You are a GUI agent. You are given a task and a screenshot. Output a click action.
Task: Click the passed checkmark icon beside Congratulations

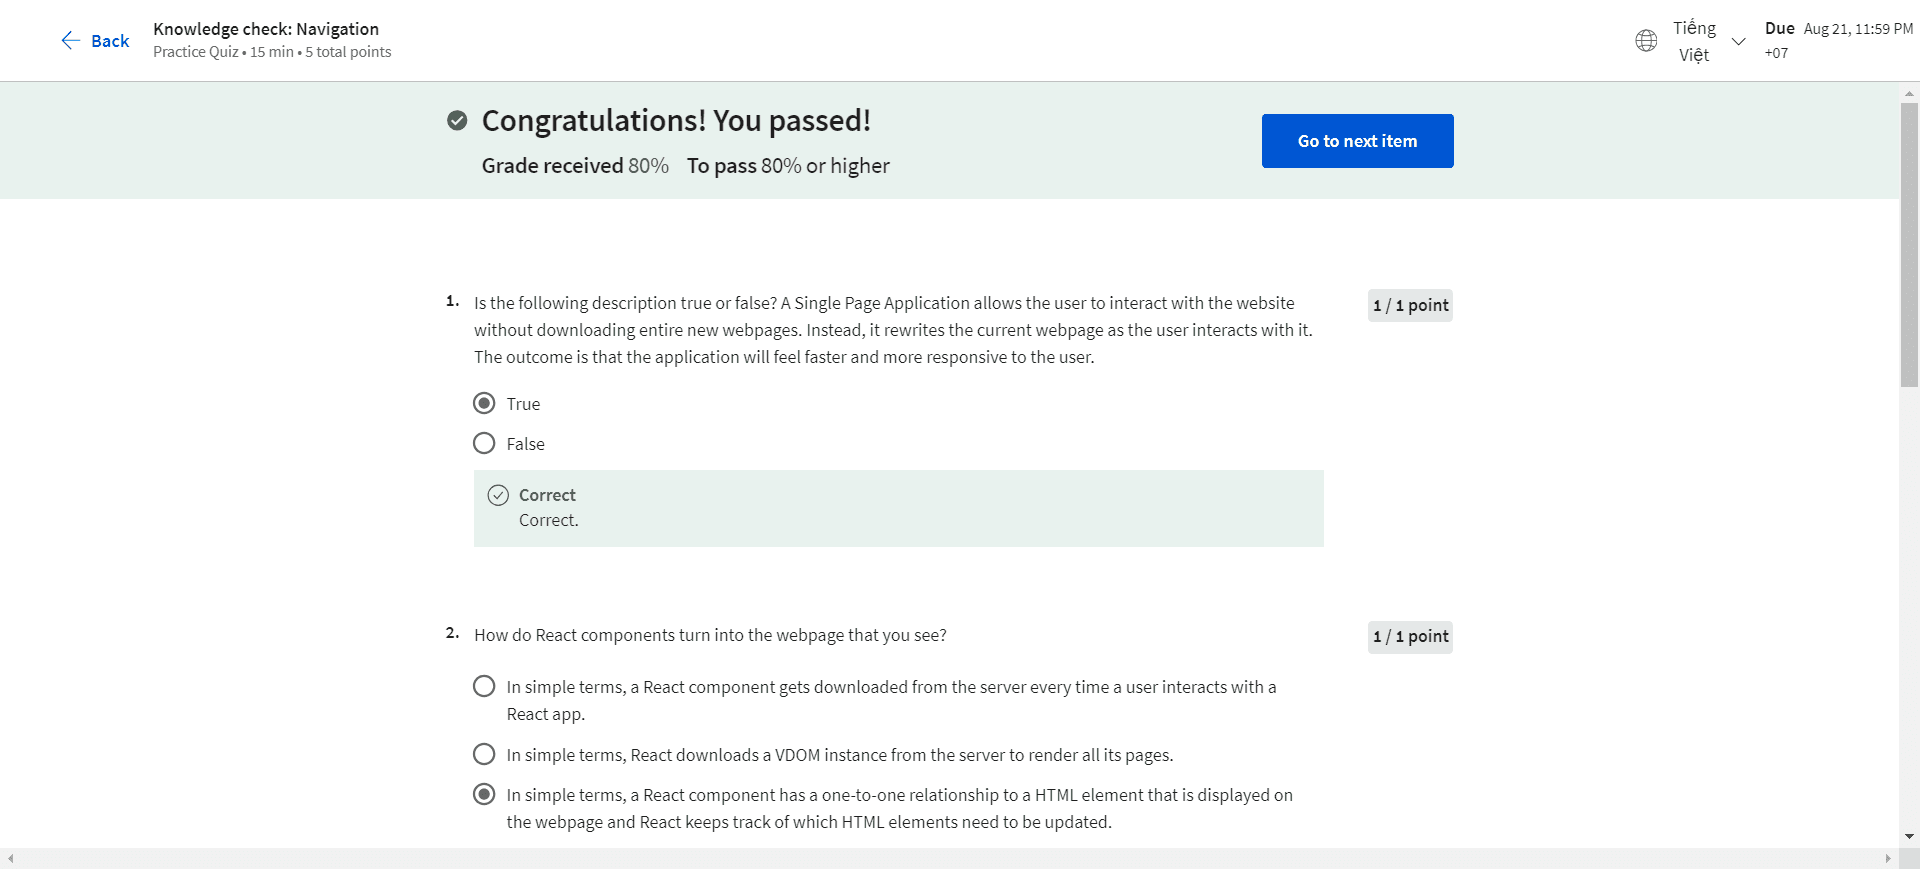coord(457,121)
